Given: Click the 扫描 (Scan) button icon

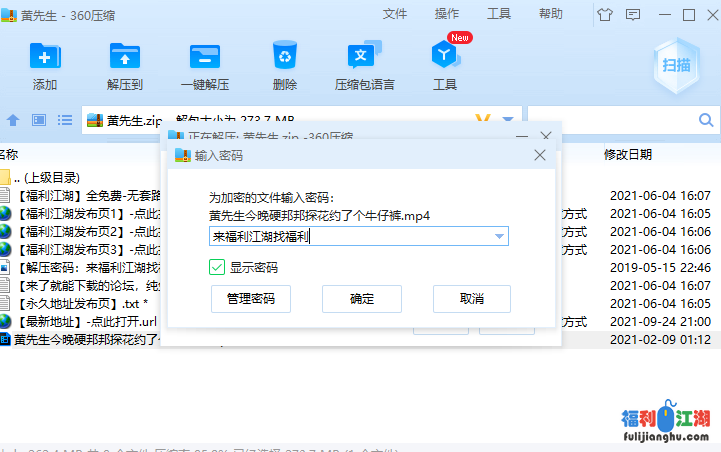Looking at the screenshot, I should (676, 64).
